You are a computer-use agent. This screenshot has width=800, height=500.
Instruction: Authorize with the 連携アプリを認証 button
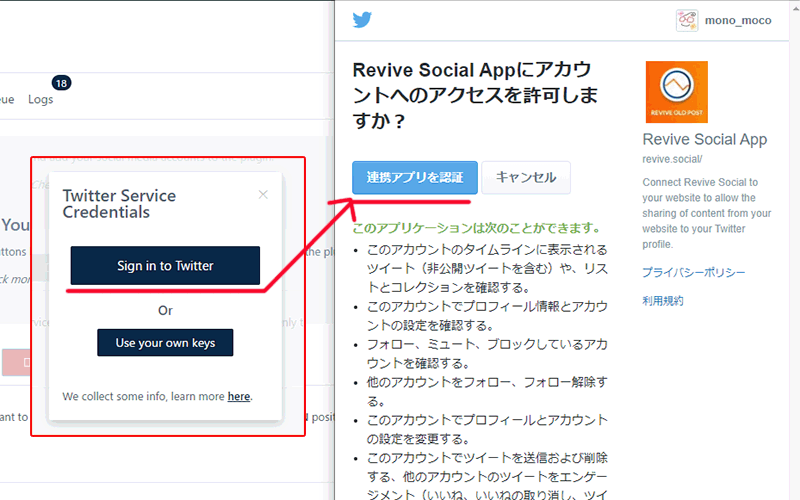415,177
